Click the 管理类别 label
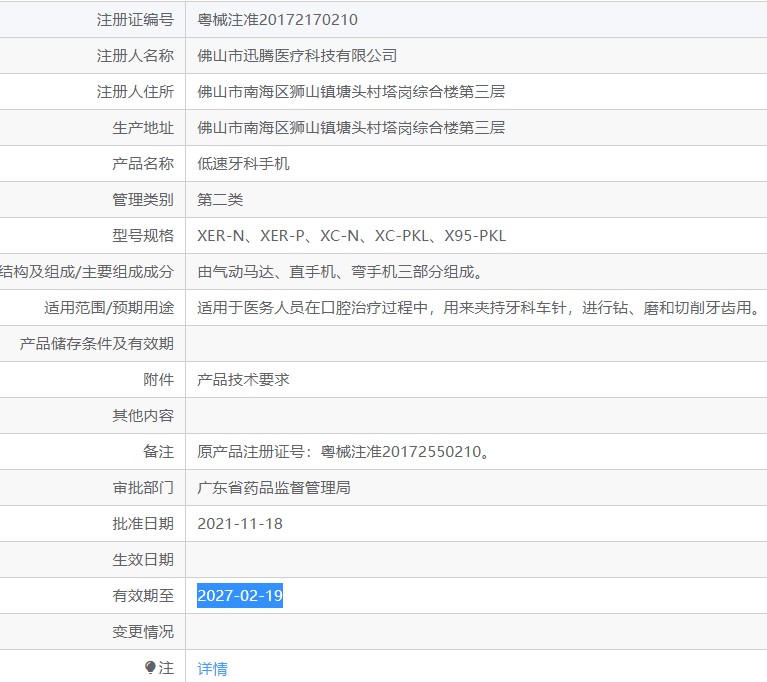Screen dimensions: 767x682 [x=143, y=200]
